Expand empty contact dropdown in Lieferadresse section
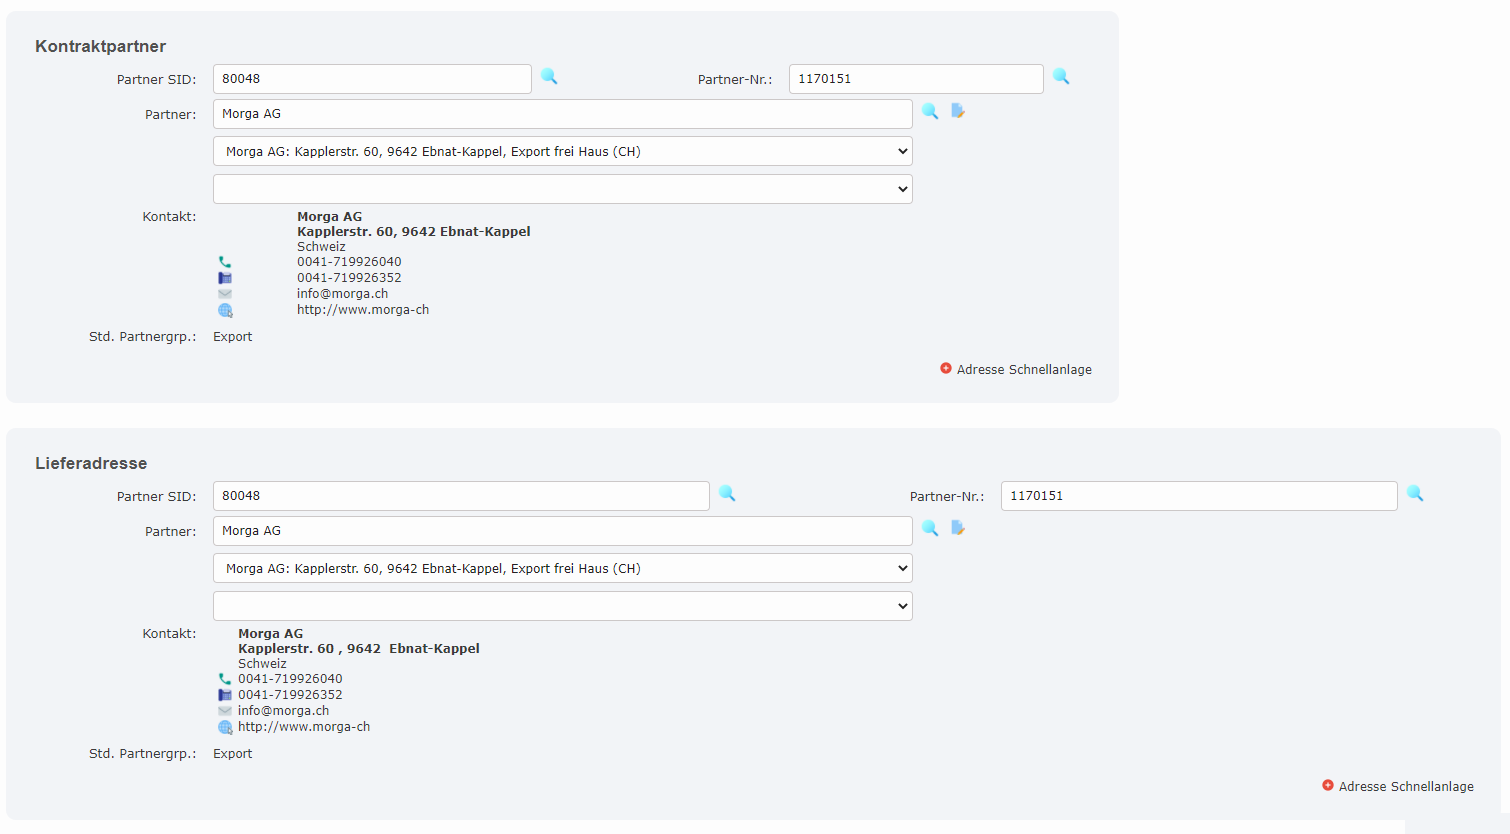 pos(562,606)
